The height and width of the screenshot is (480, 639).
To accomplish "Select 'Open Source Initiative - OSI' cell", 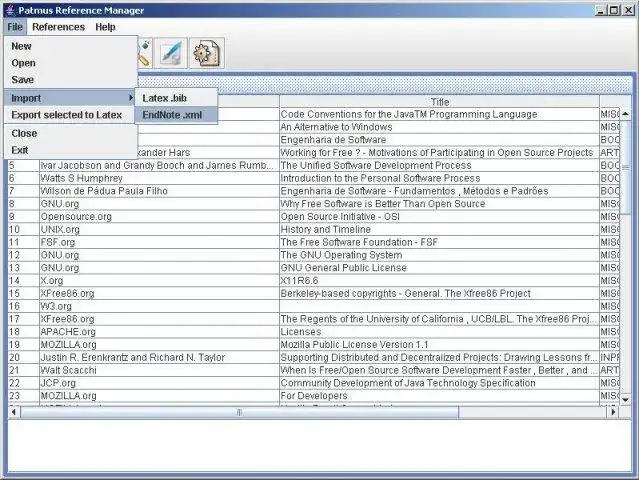I will [x=439, y=217].
